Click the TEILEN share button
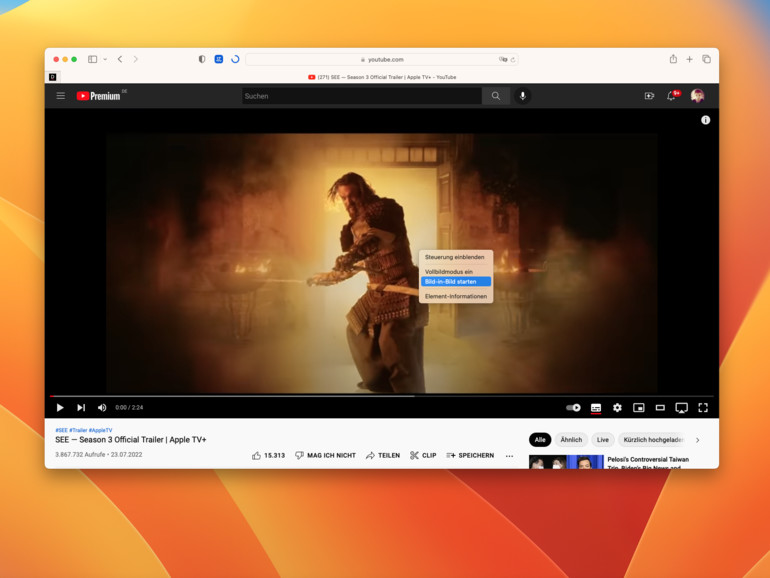Screen dimensions: 770x578 pos(382,455)
